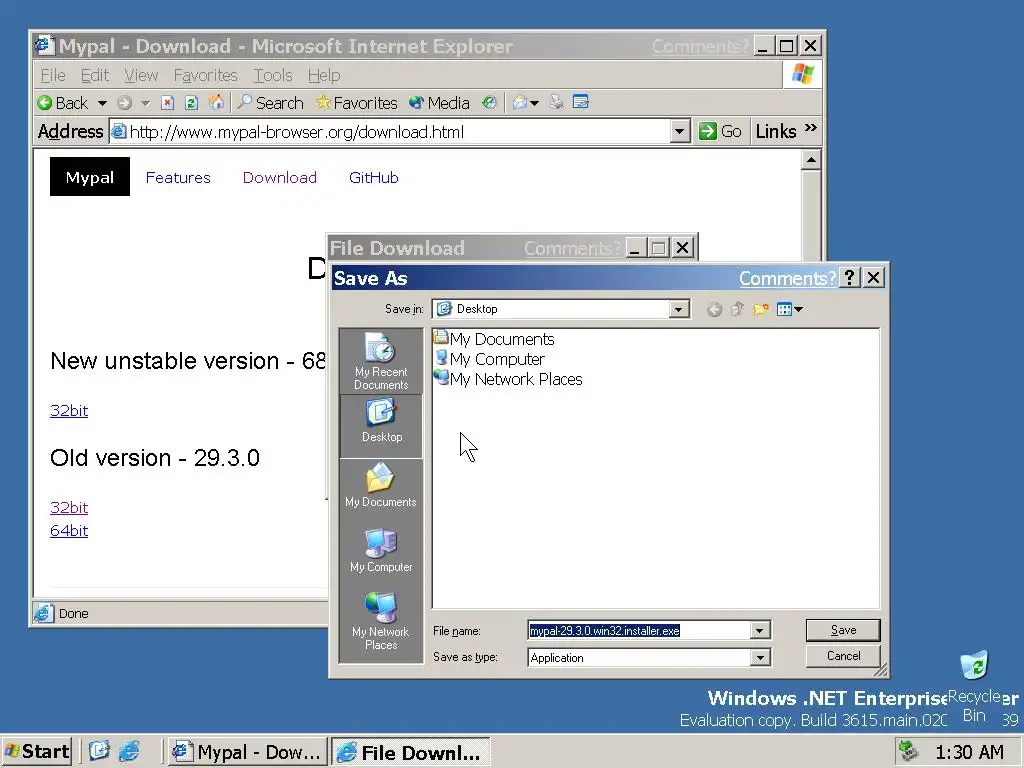Click Comments link in File Download title bar

tap(572, 249)
